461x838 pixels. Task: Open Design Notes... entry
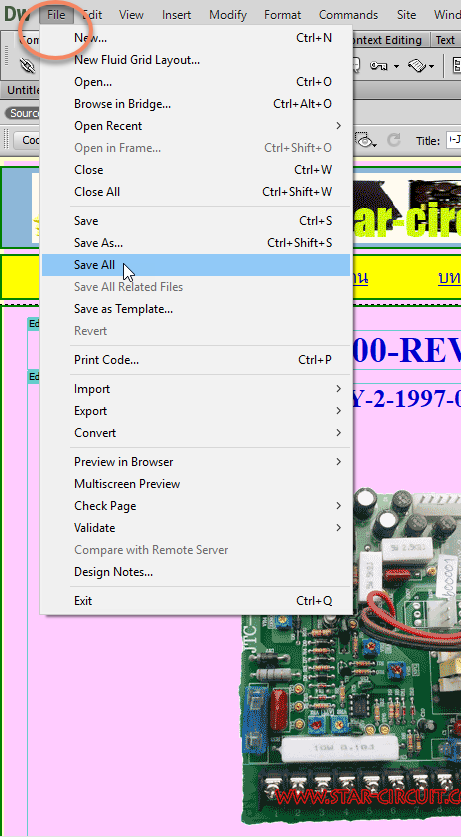tap(196, 572)
